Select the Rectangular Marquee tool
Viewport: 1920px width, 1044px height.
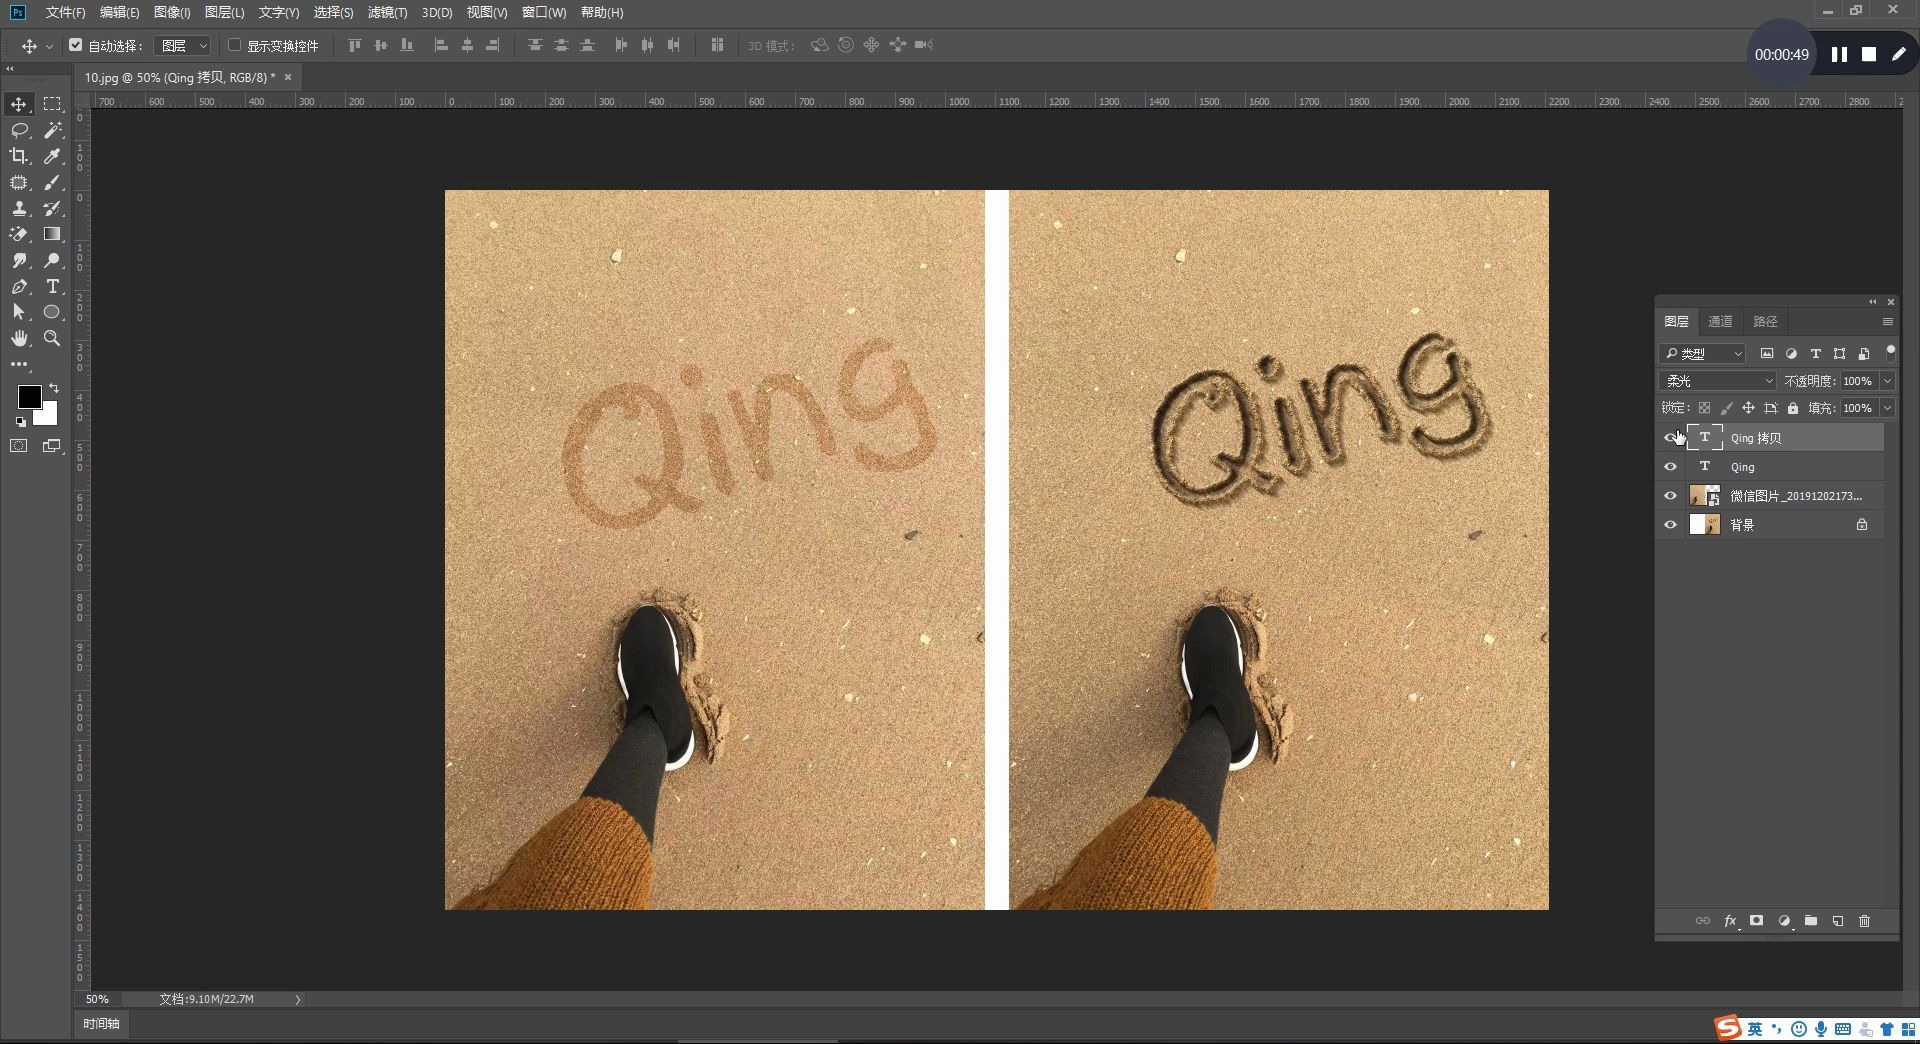[52, 104]
